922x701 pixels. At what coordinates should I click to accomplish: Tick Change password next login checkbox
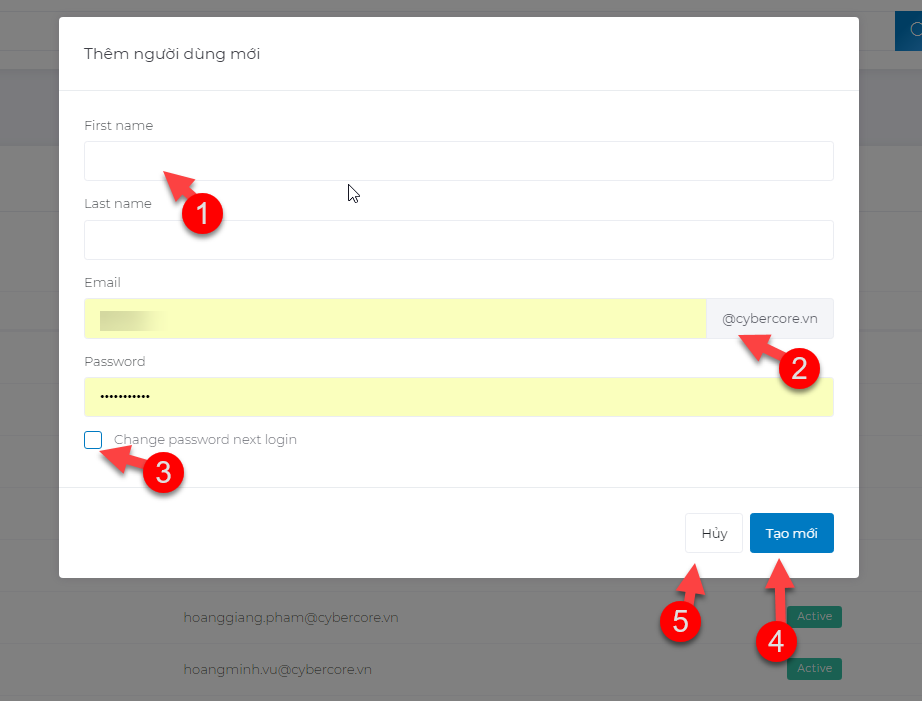[x=93, y=440]
